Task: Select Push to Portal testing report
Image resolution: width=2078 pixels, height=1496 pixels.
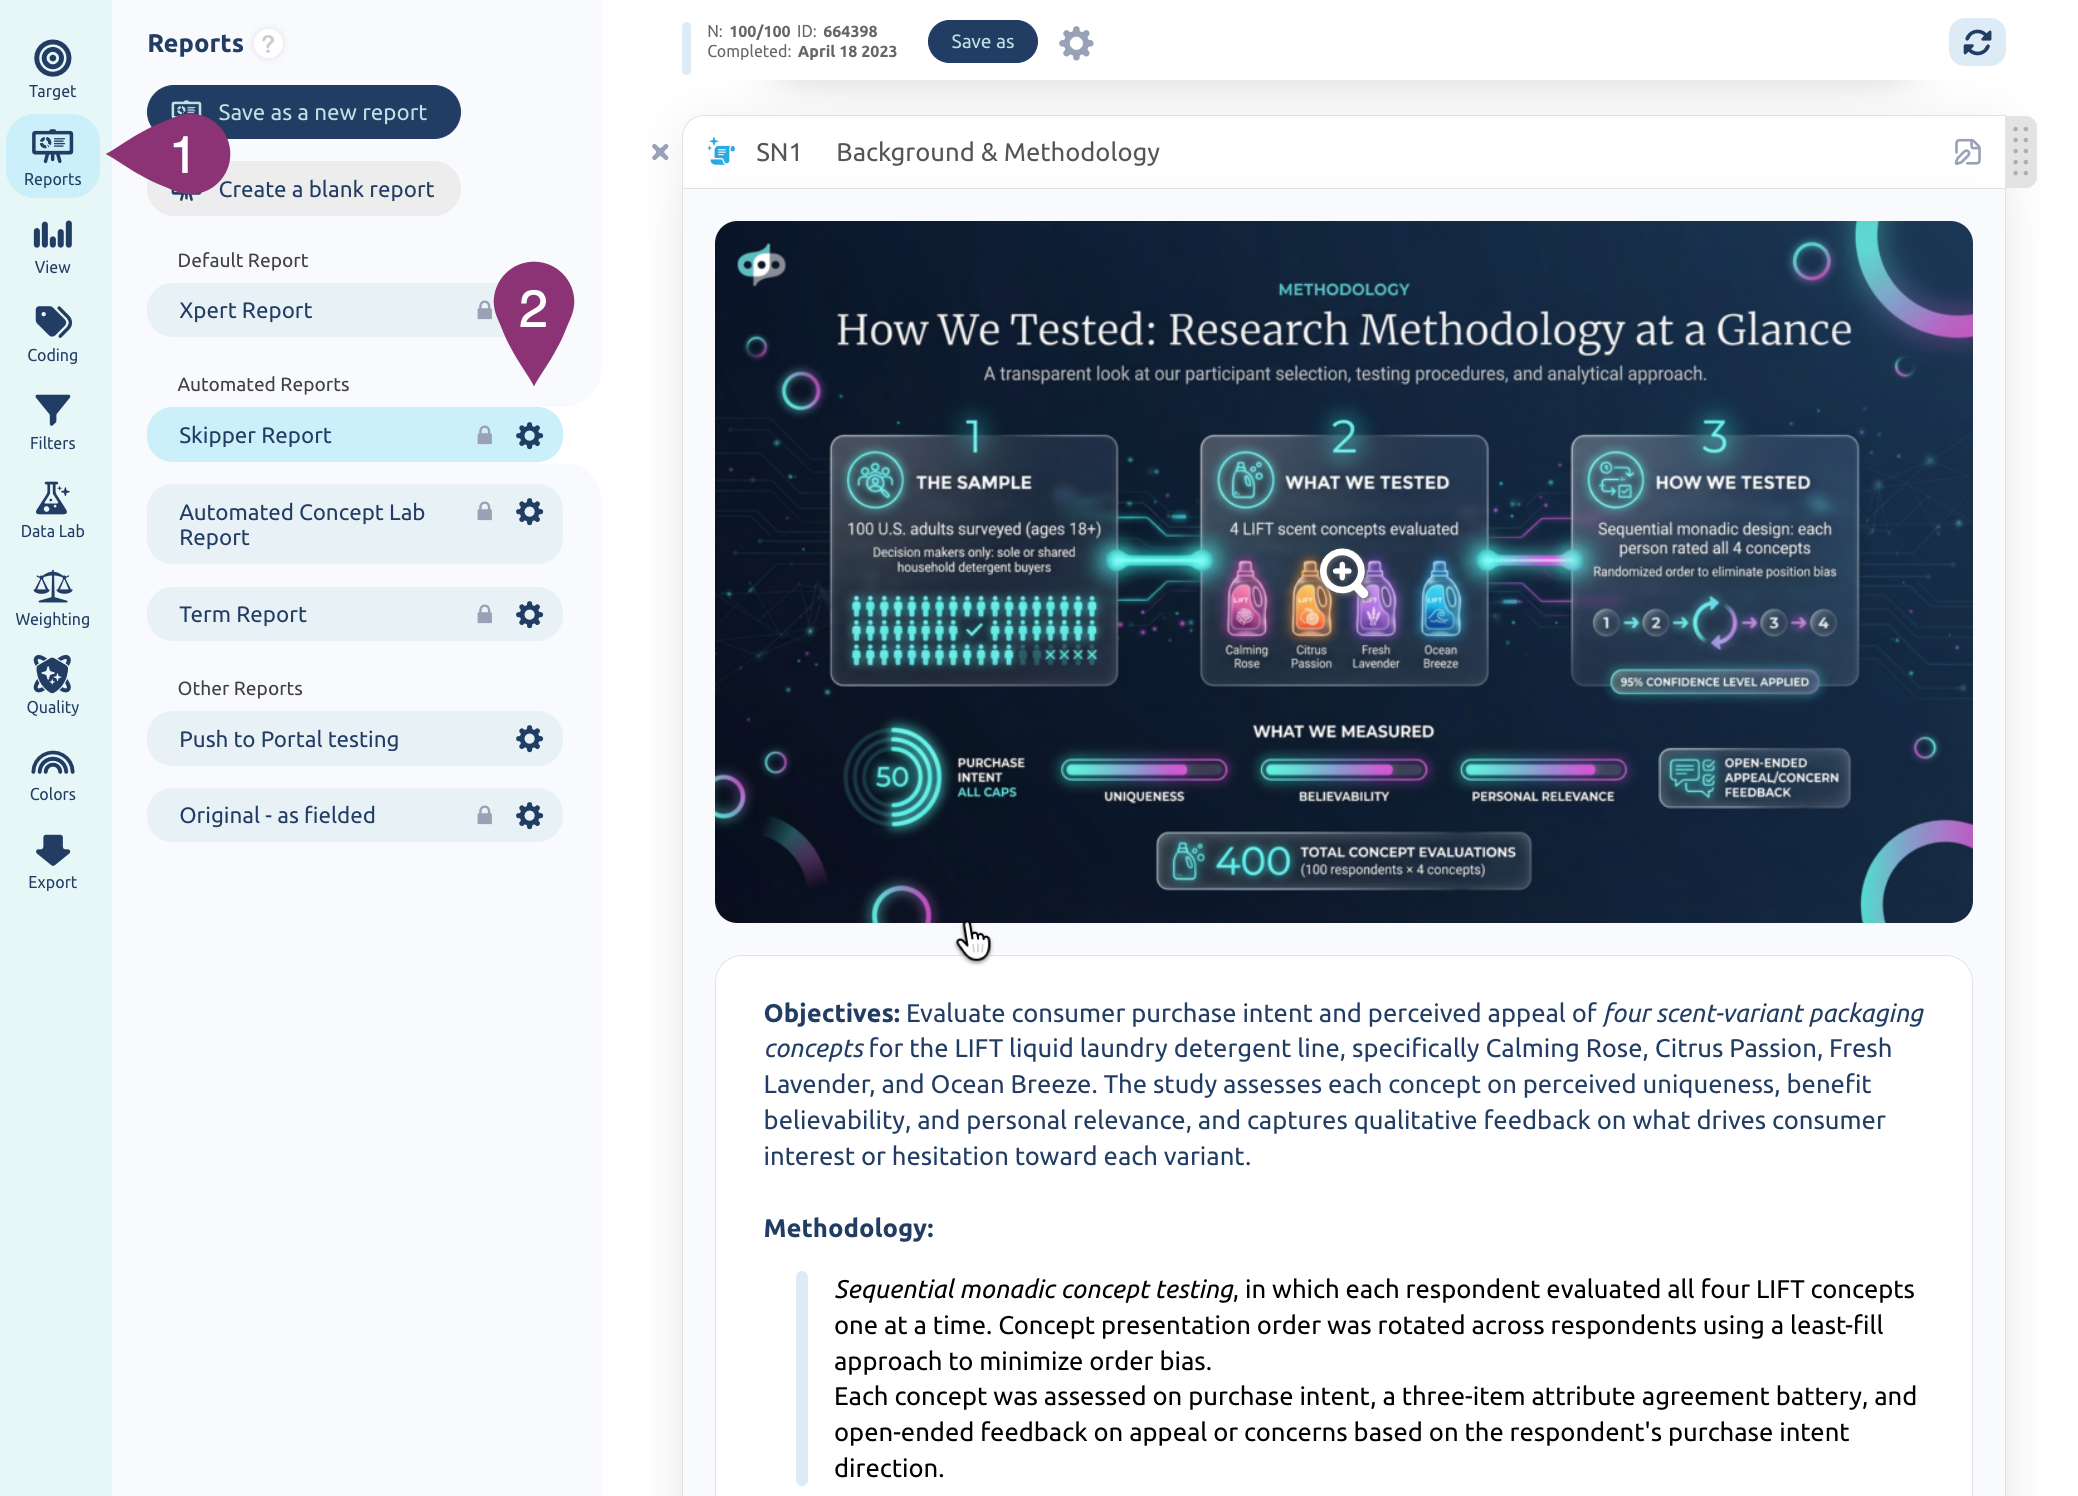Action: [x=354, y=739]
